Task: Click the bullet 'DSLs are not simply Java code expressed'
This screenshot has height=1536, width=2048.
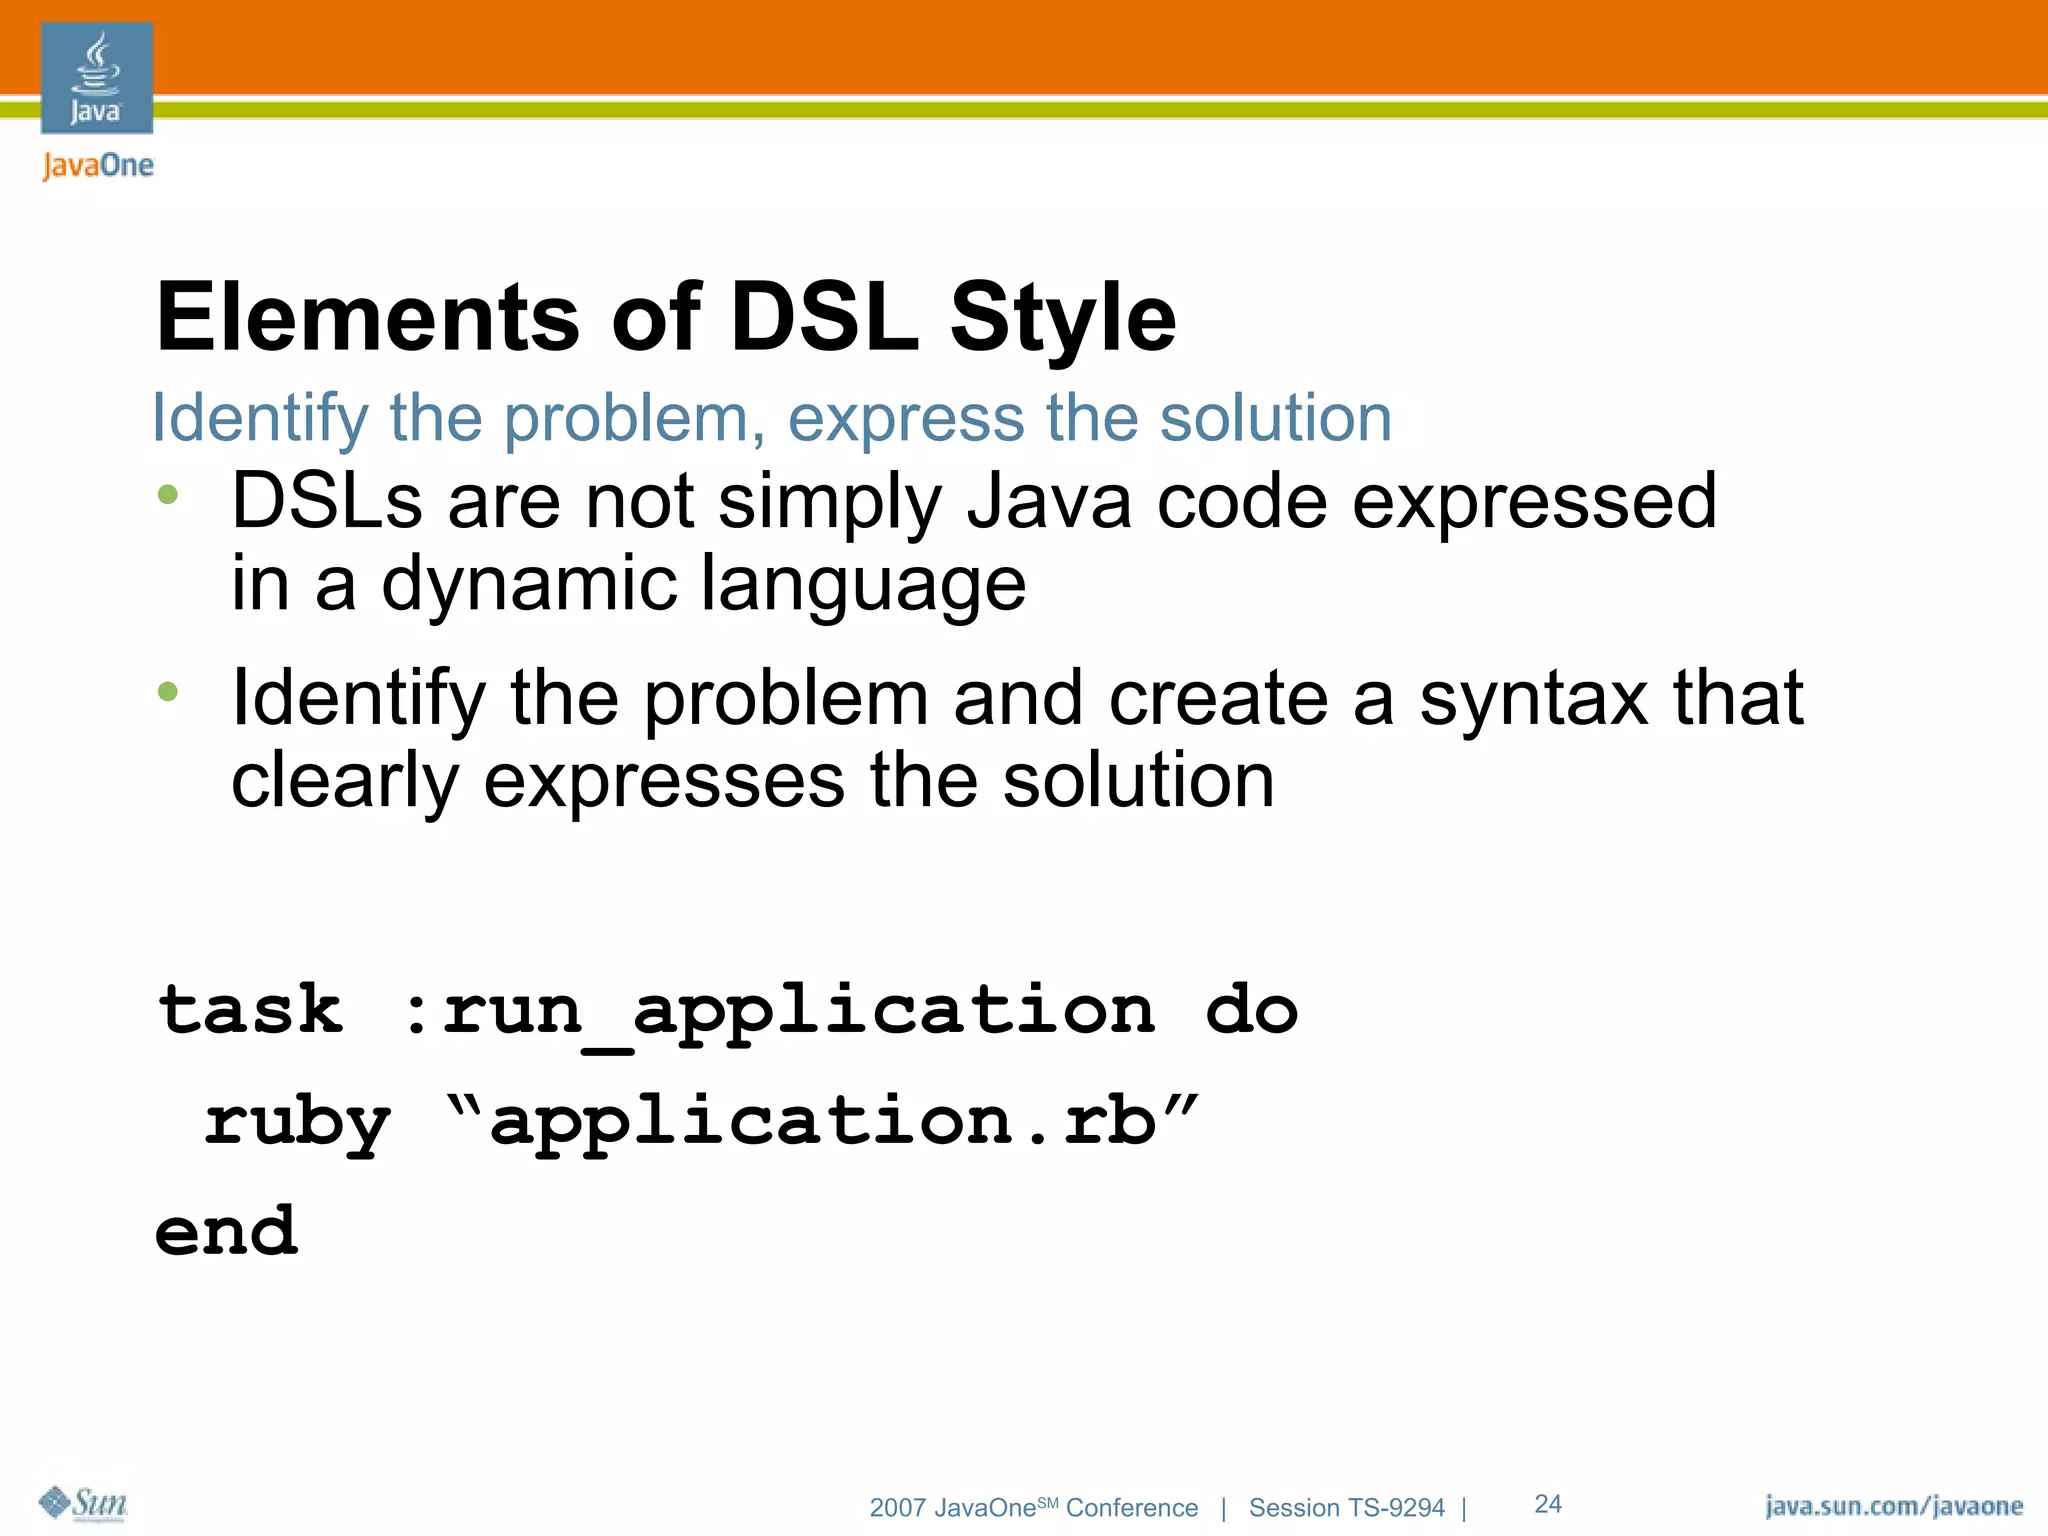Action: [x=973, y=502]
